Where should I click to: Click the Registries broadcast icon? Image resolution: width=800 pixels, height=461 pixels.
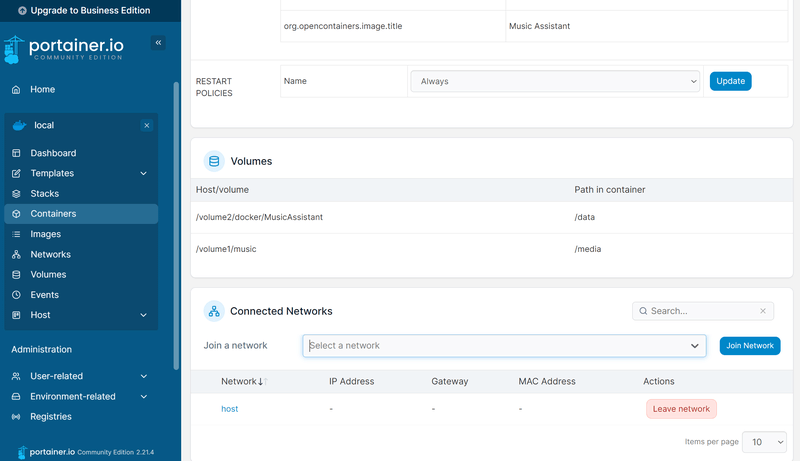[16, 417]
